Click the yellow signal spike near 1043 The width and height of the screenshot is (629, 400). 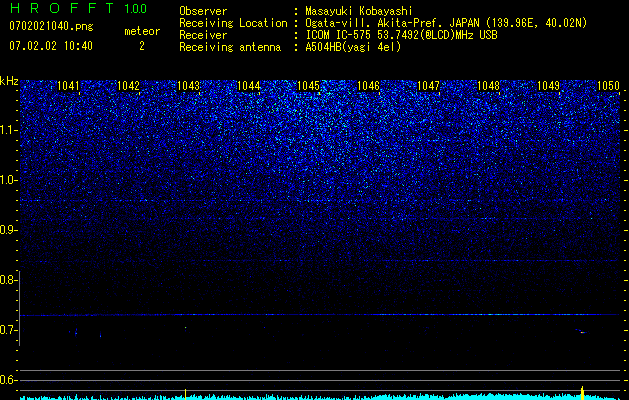coord(185,394)
